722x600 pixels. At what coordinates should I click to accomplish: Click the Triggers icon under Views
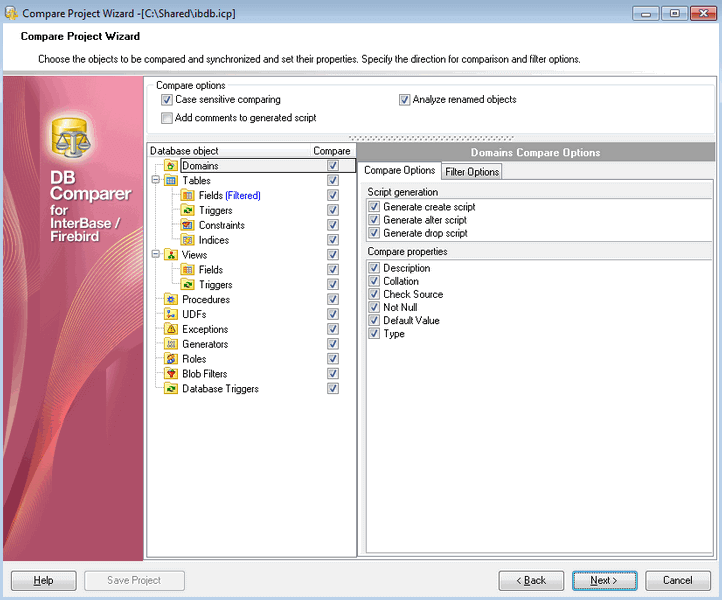(187, 285)
